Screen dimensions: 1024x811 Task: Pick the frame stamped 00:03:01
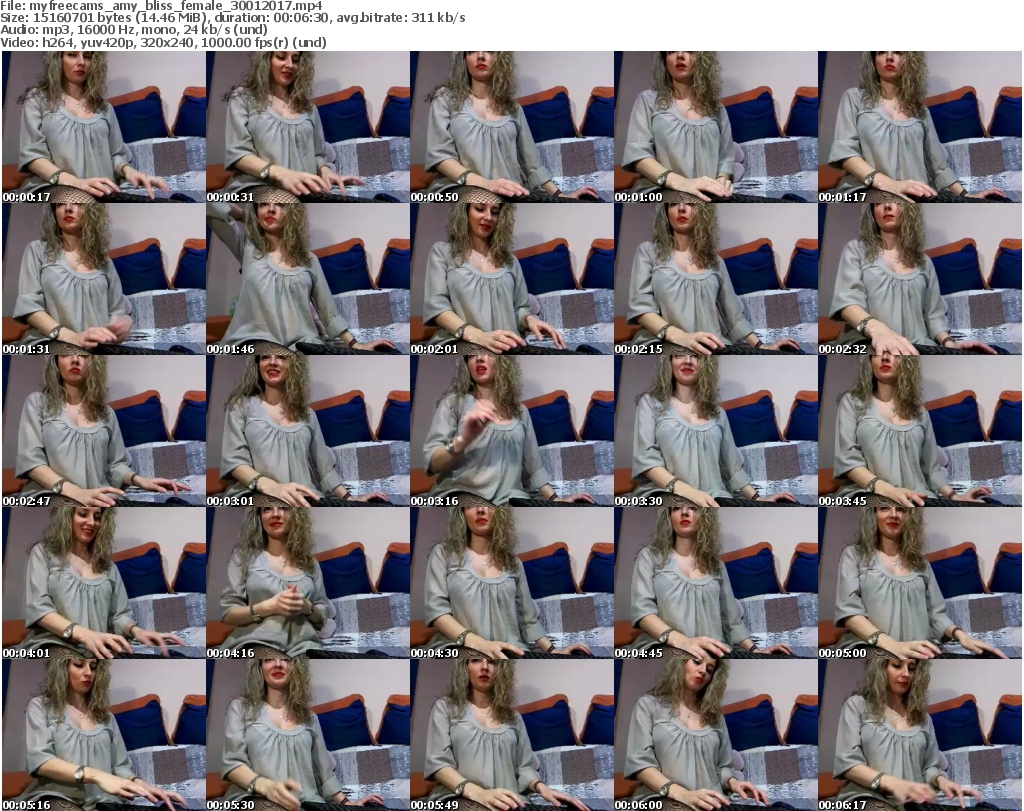[308, 431]
